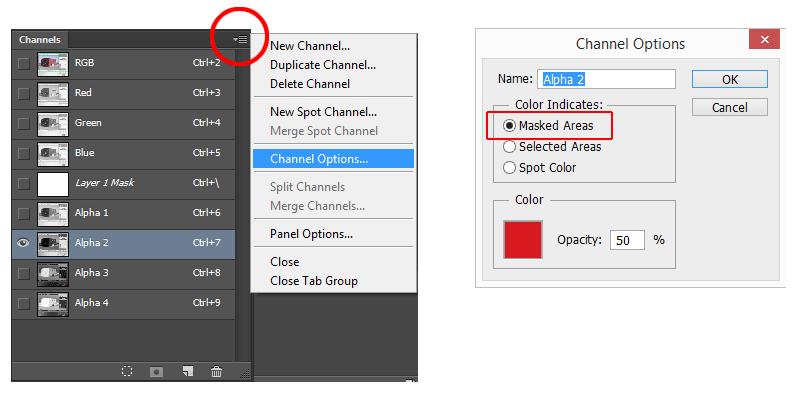Cancel the Channel Options dialog
The image size is (794, 396).
[x=730, y=107]
